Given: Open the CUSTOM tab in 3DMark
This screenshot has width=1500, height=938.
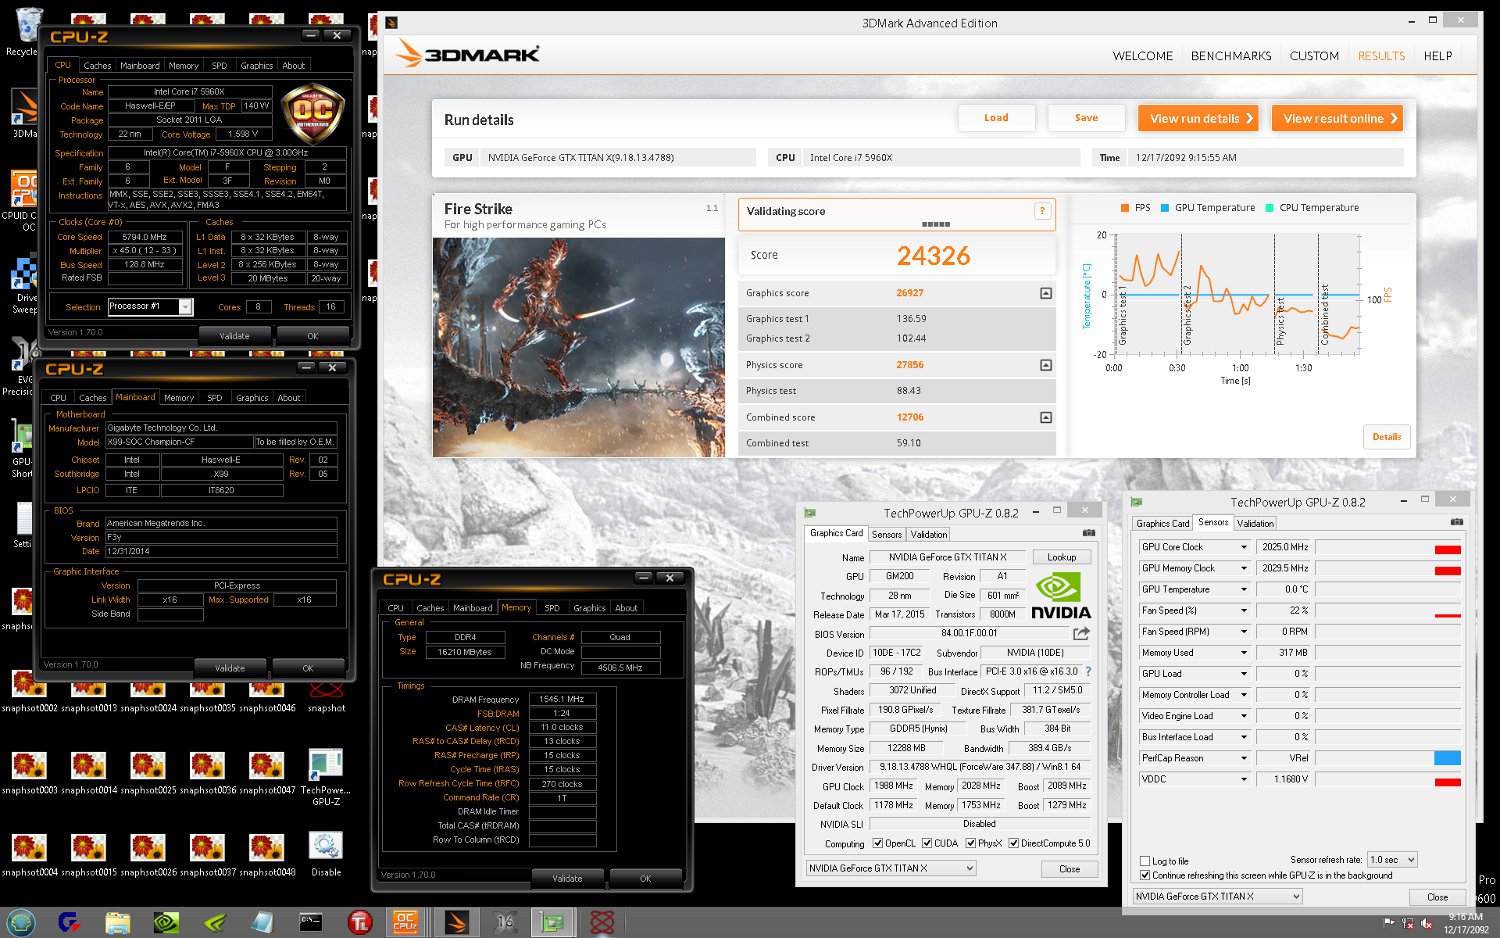Looking at the screenshot, I should [x=1314, y=56].
